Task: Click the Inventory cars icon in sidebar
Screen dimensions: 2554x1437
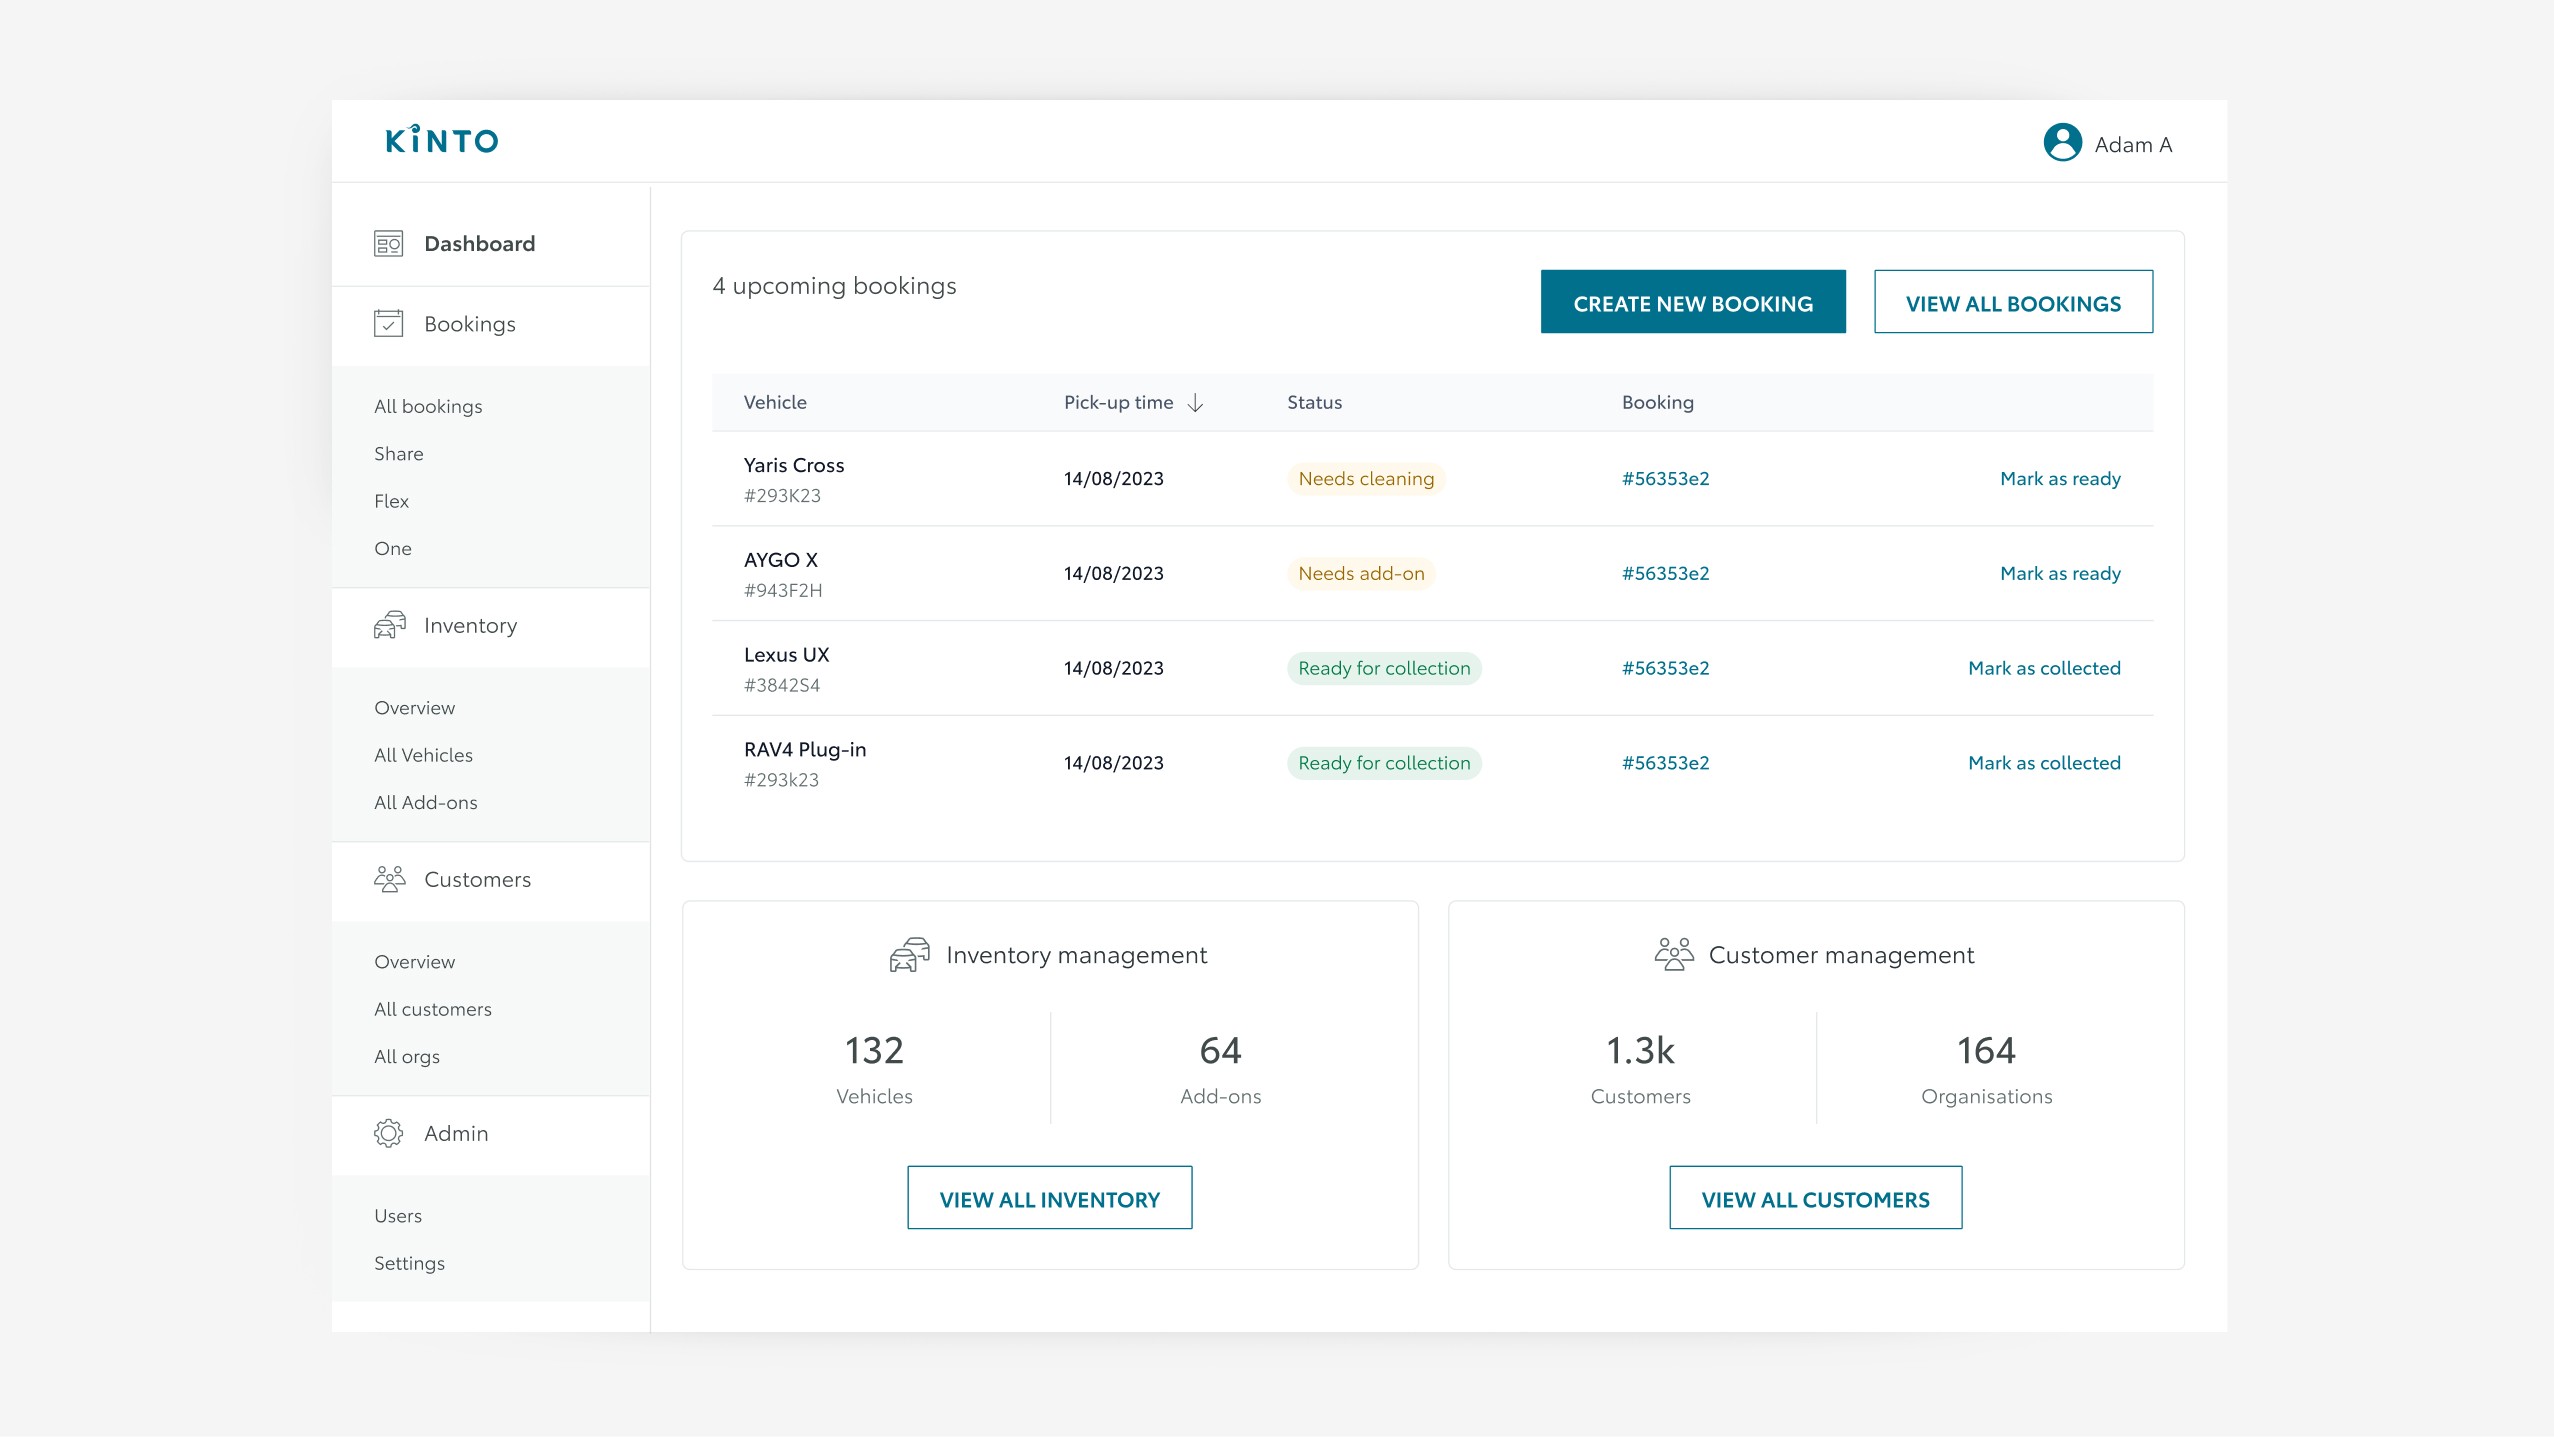Action: [389, 625]
